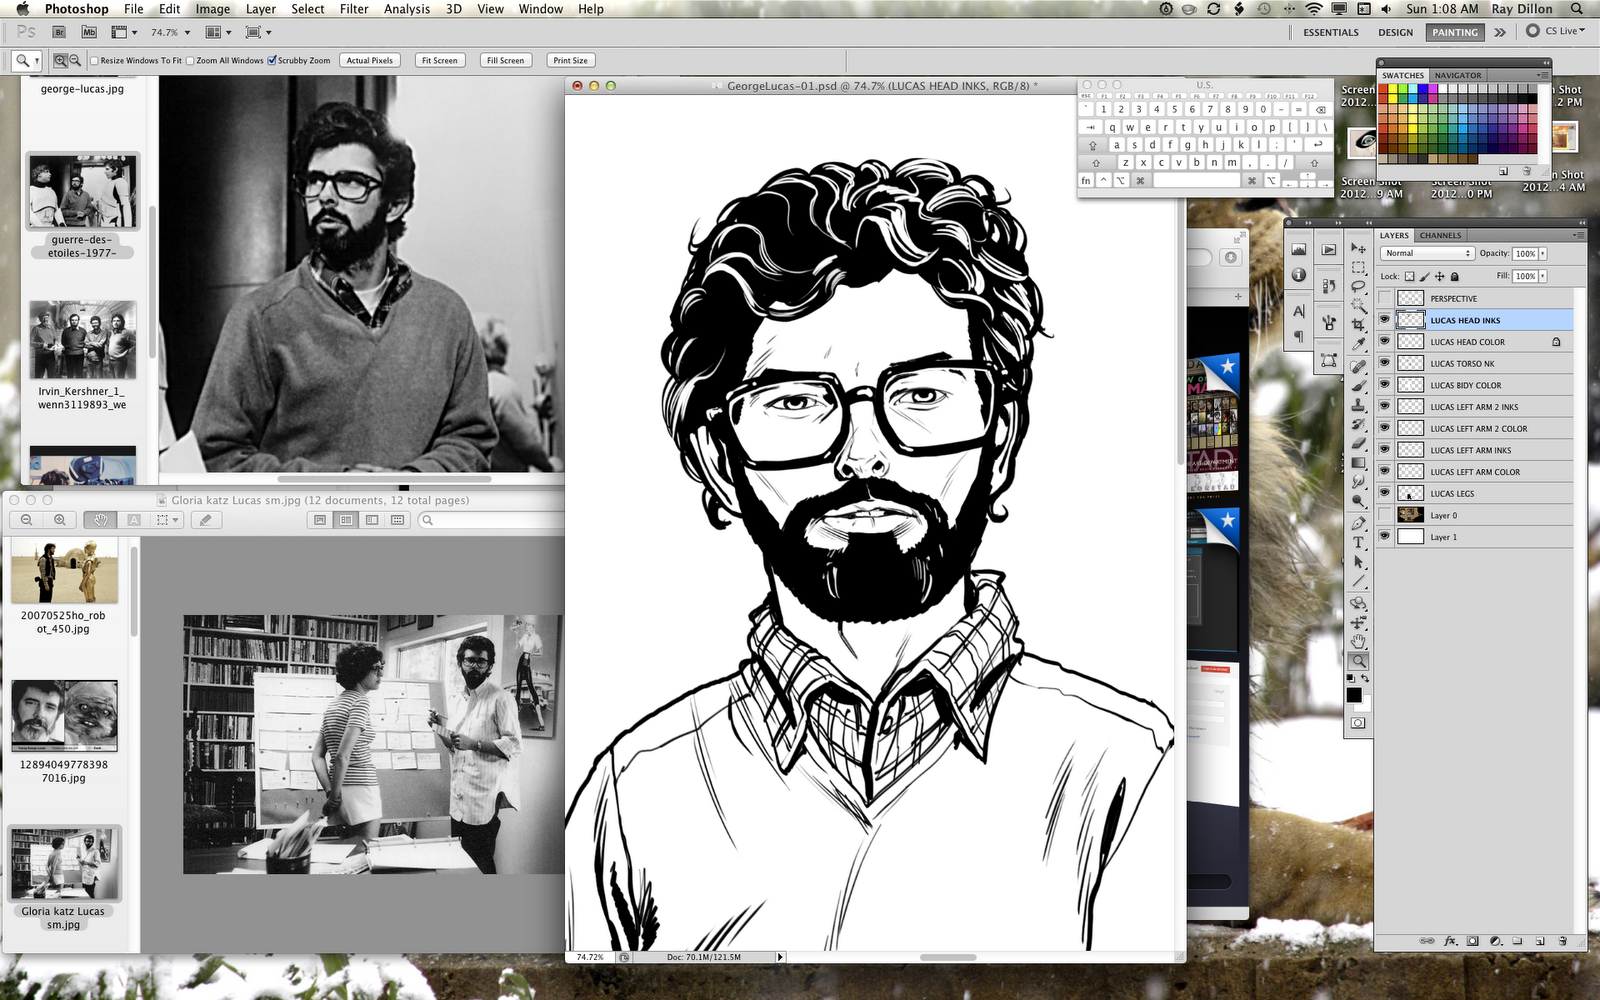
Task: Select the Rectangular Marquee tool
Action: click(1358, 268)
